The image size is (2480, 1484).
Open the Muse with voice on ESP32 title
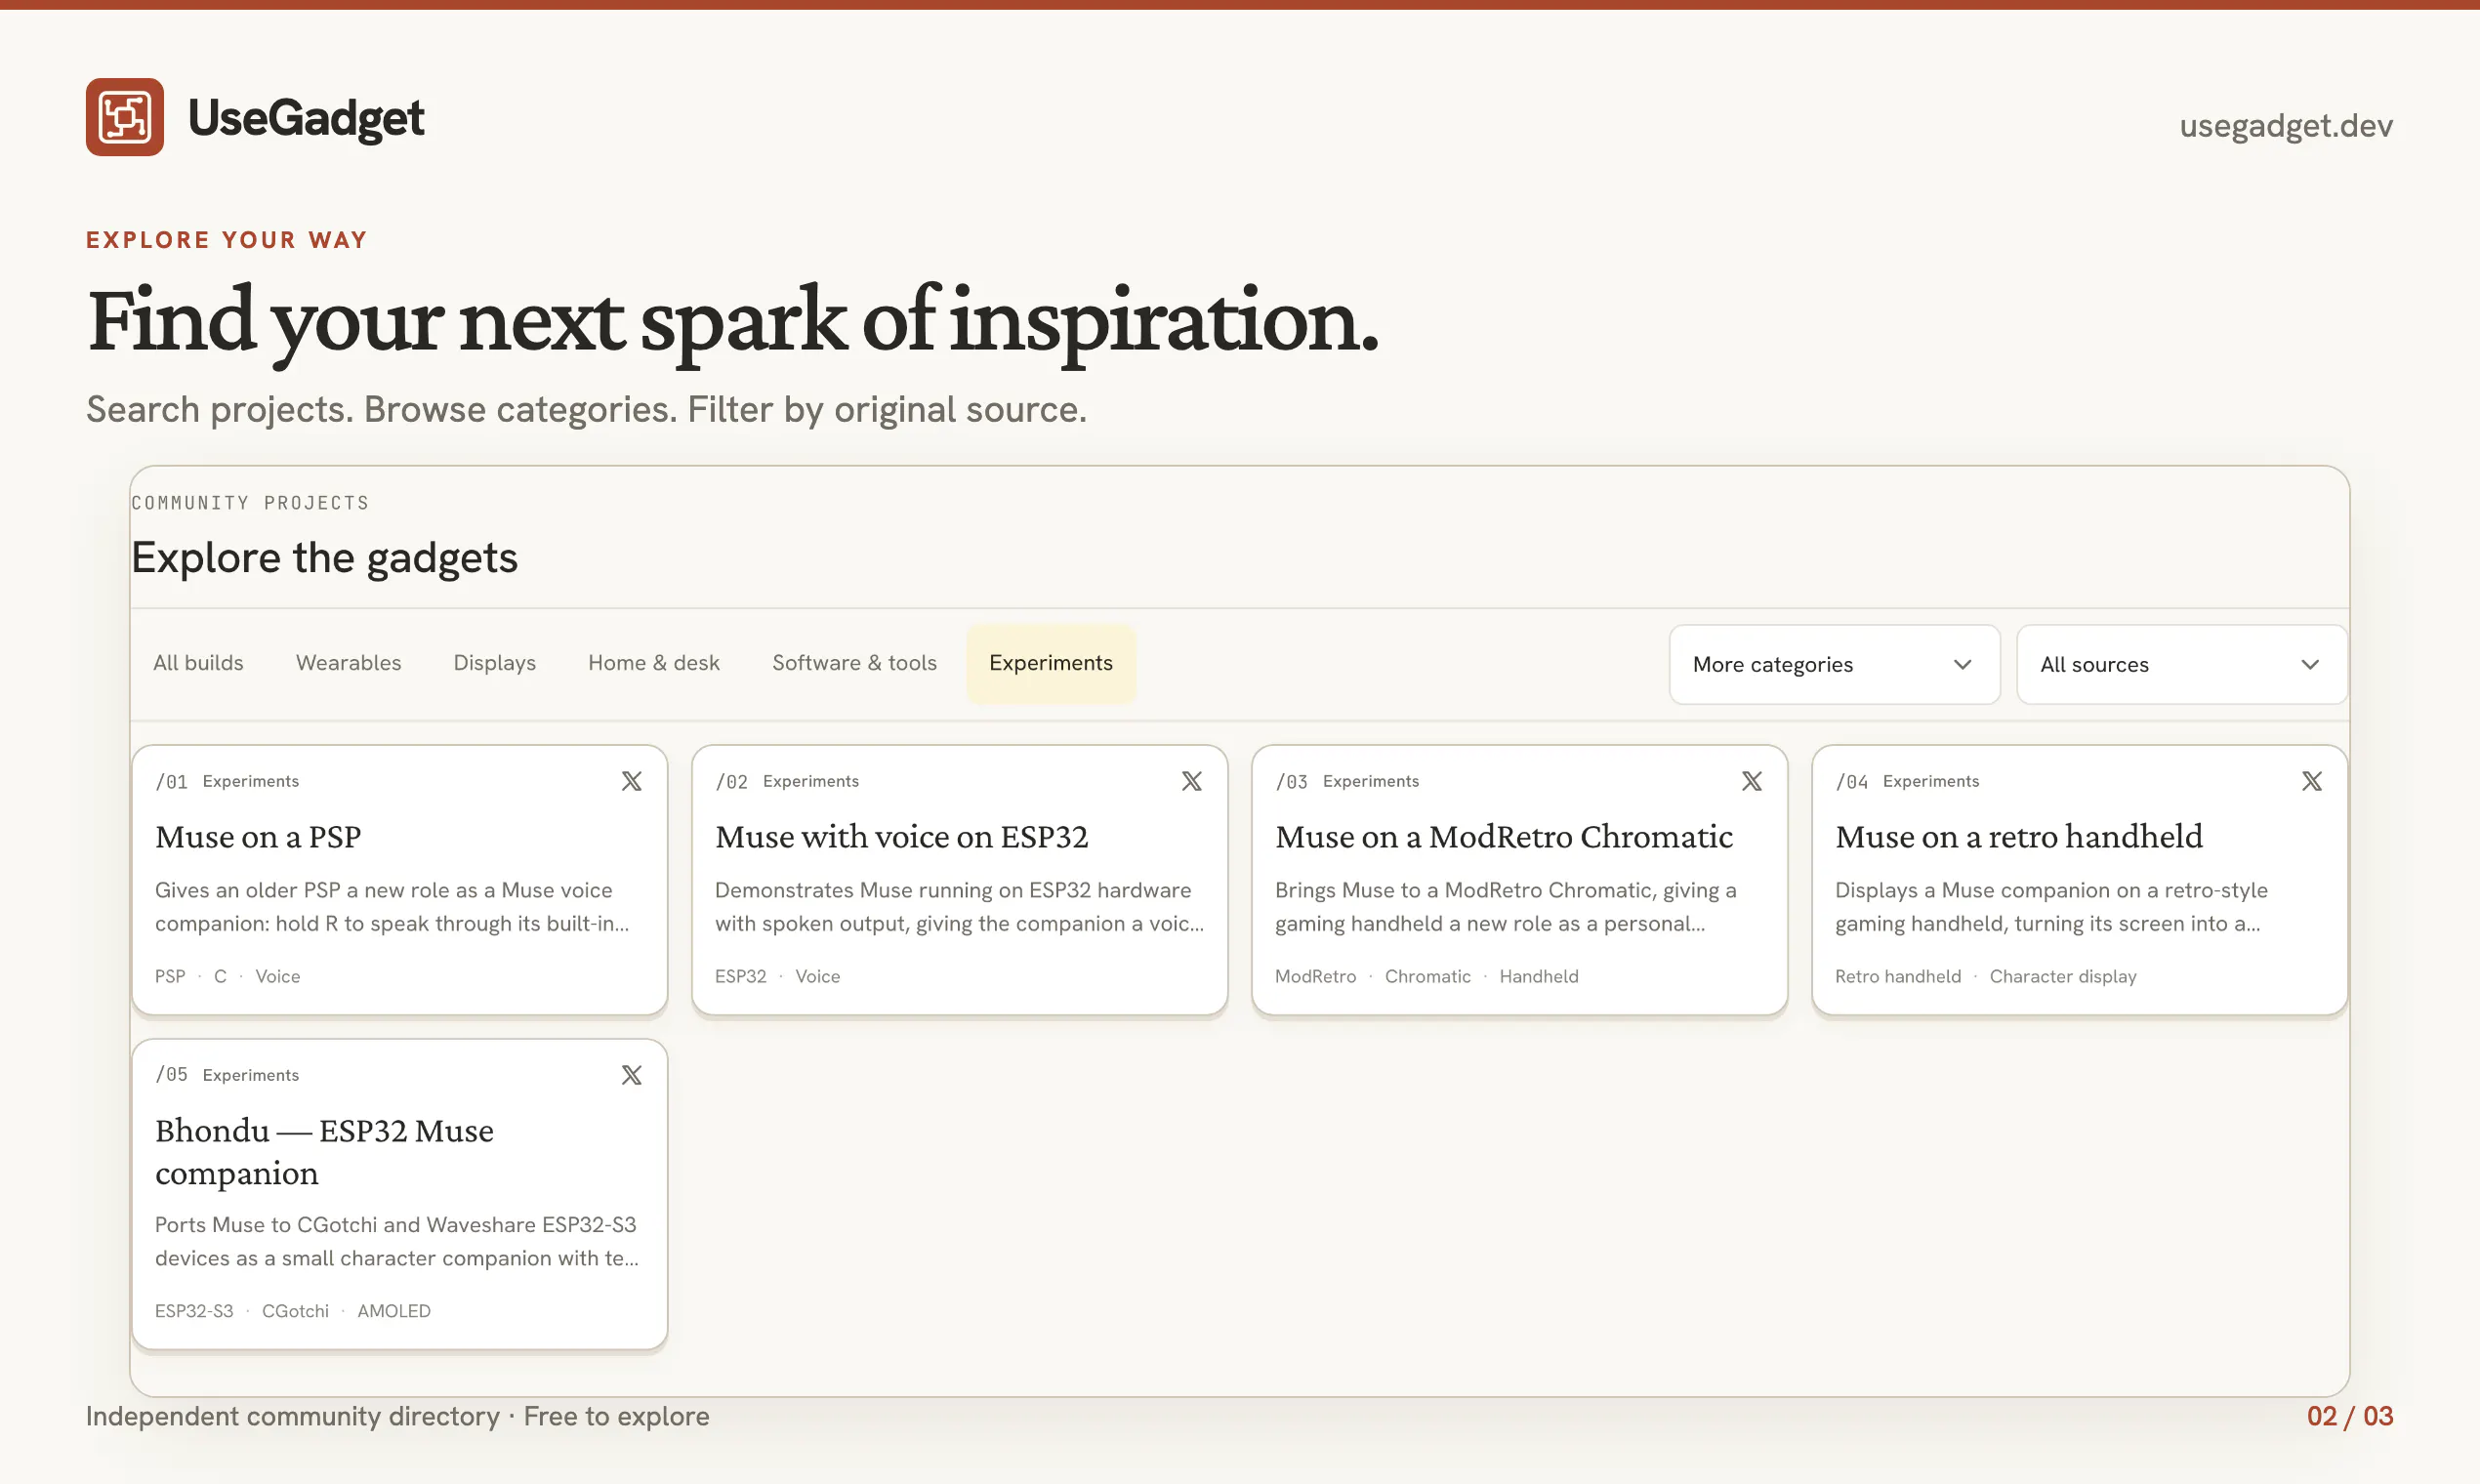pyautogui.click(x=901, y=836)
